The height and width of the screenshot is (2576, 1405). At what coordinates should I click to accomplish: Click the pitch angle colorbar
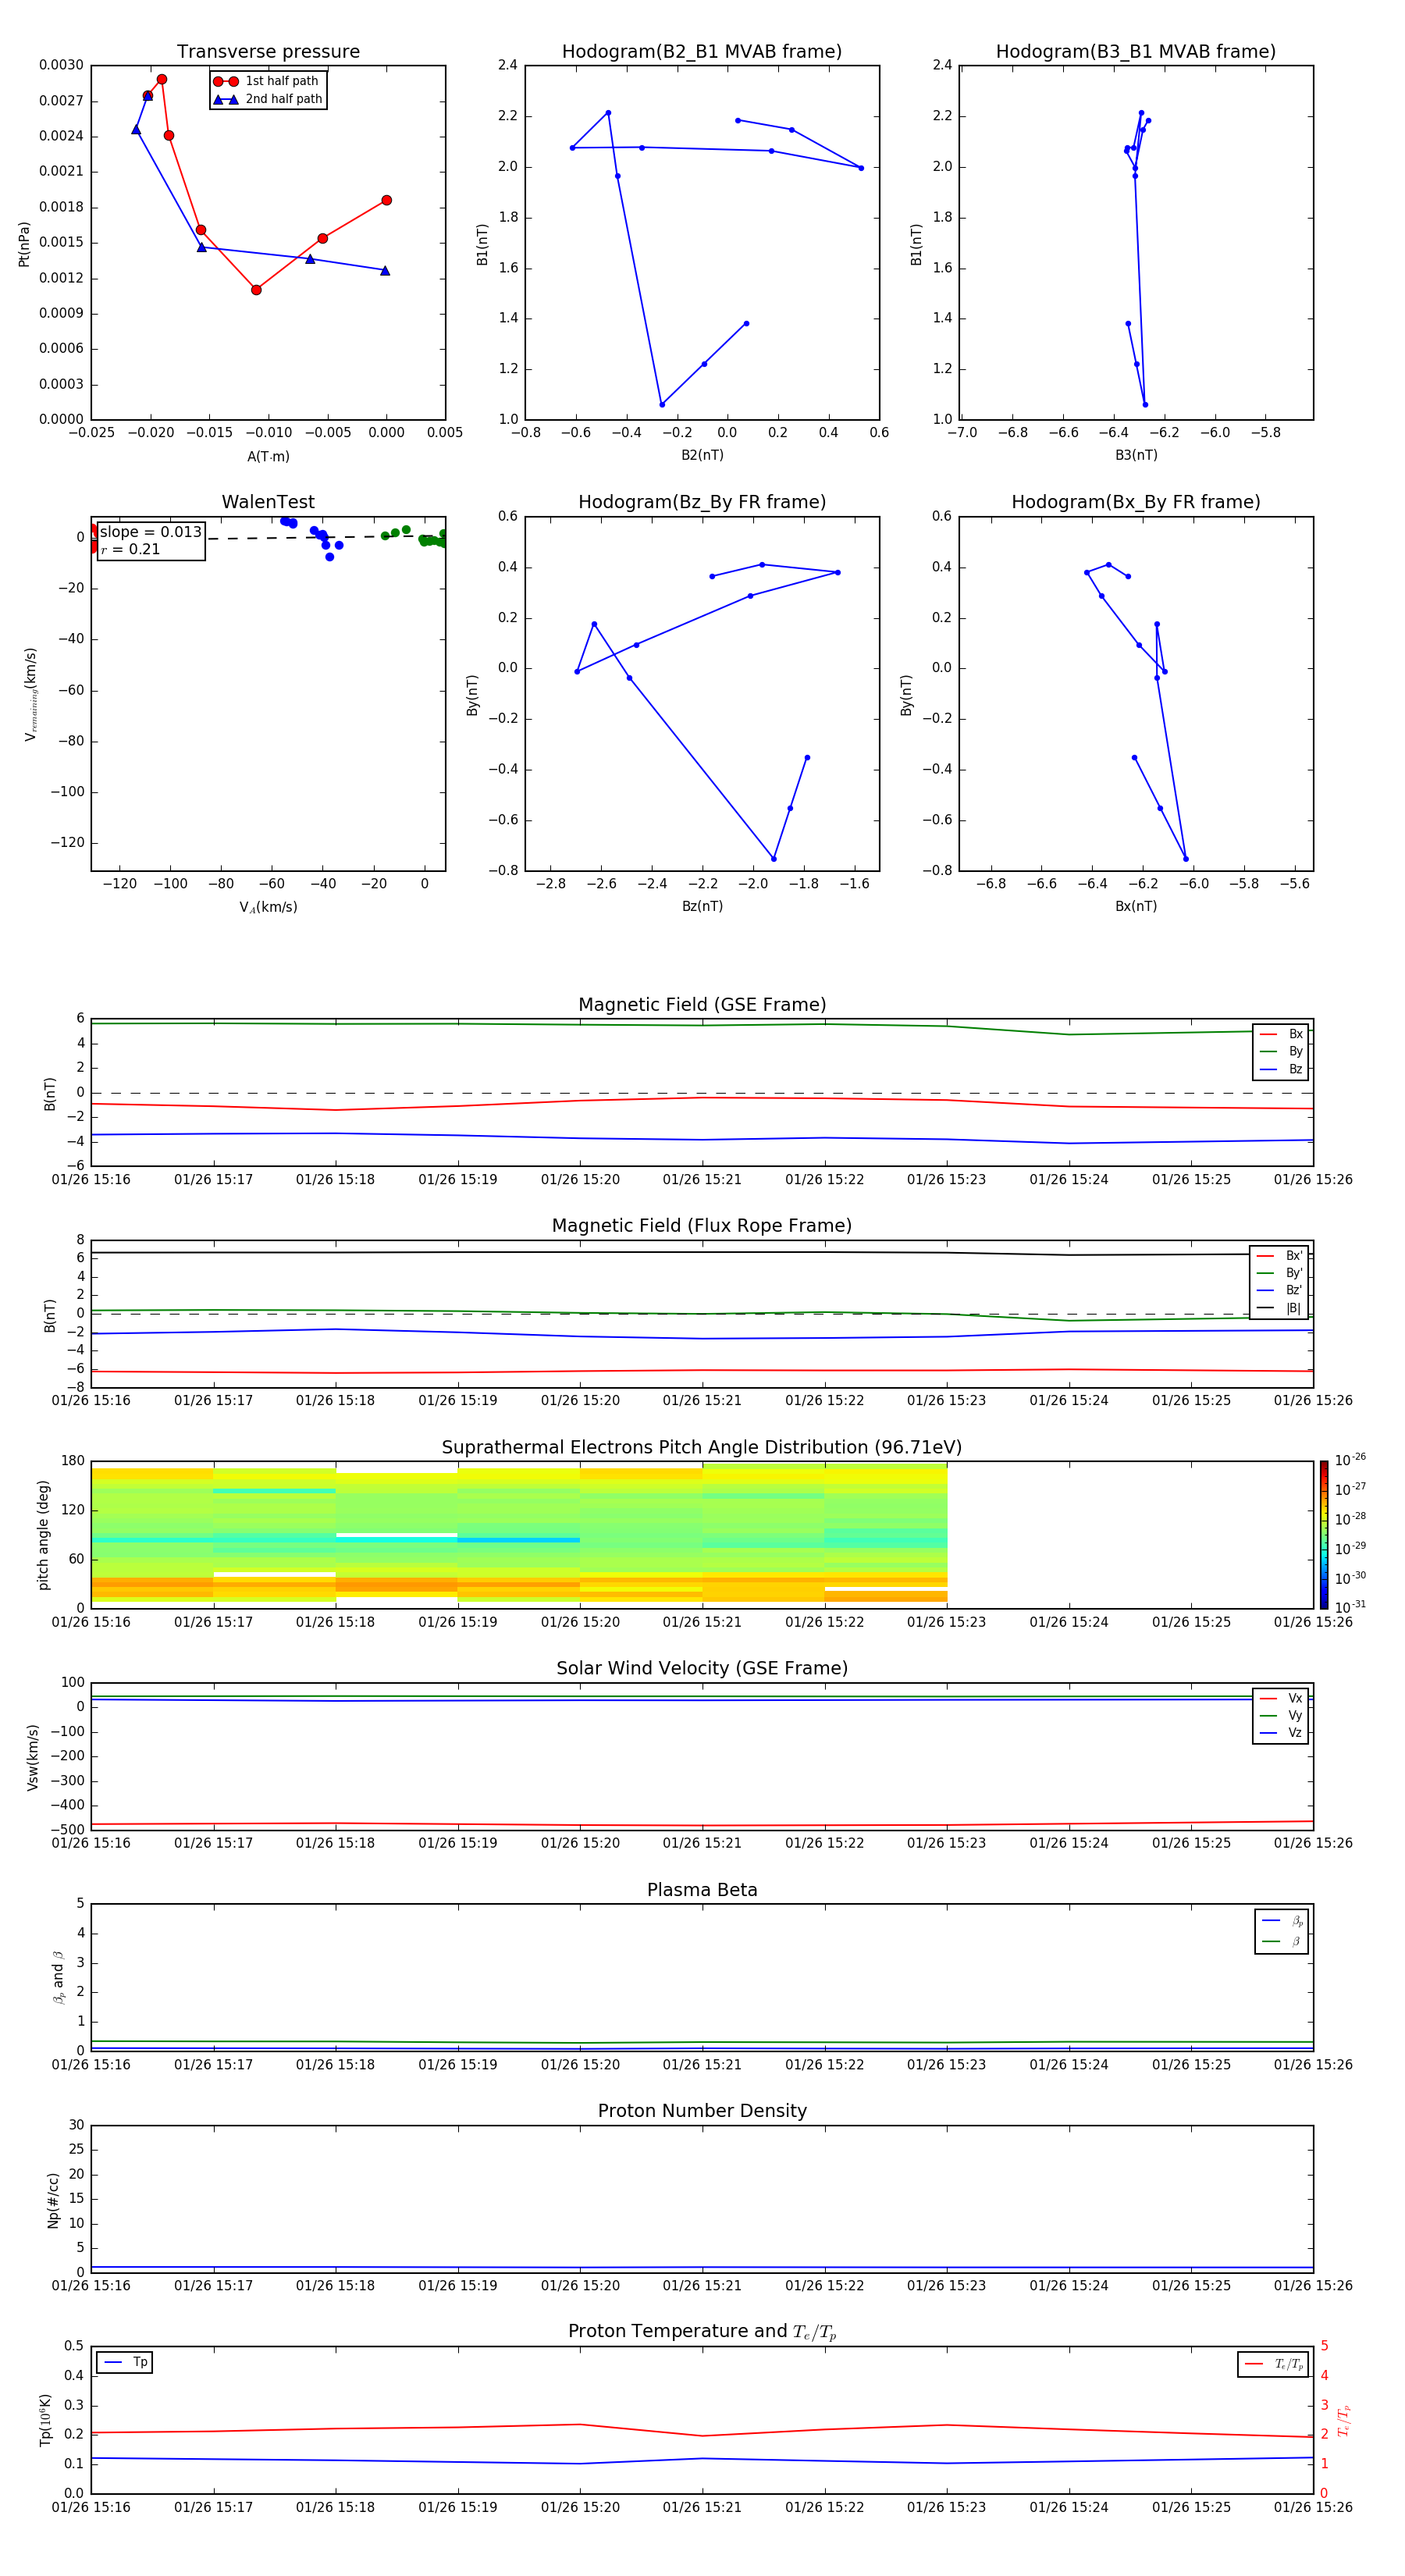(1324, 1535)
